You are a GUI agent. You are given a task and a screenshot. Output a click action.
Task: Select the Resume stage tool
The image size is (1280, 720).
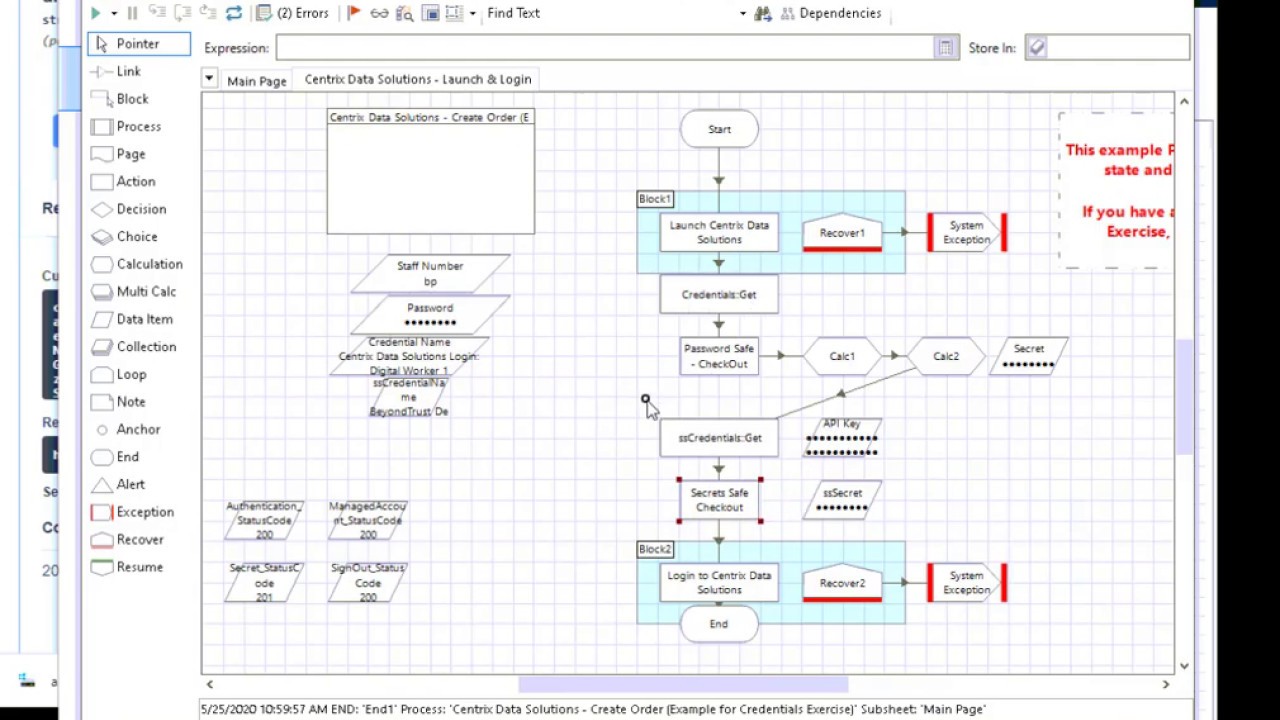click(138, 566)
